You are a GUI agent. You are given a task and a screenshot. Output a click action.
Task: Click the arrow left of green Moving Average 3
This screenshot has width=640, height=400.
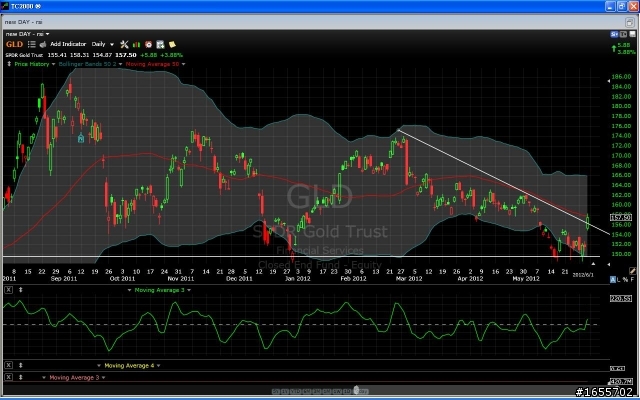pyautogui.click(x=129, y=290)
